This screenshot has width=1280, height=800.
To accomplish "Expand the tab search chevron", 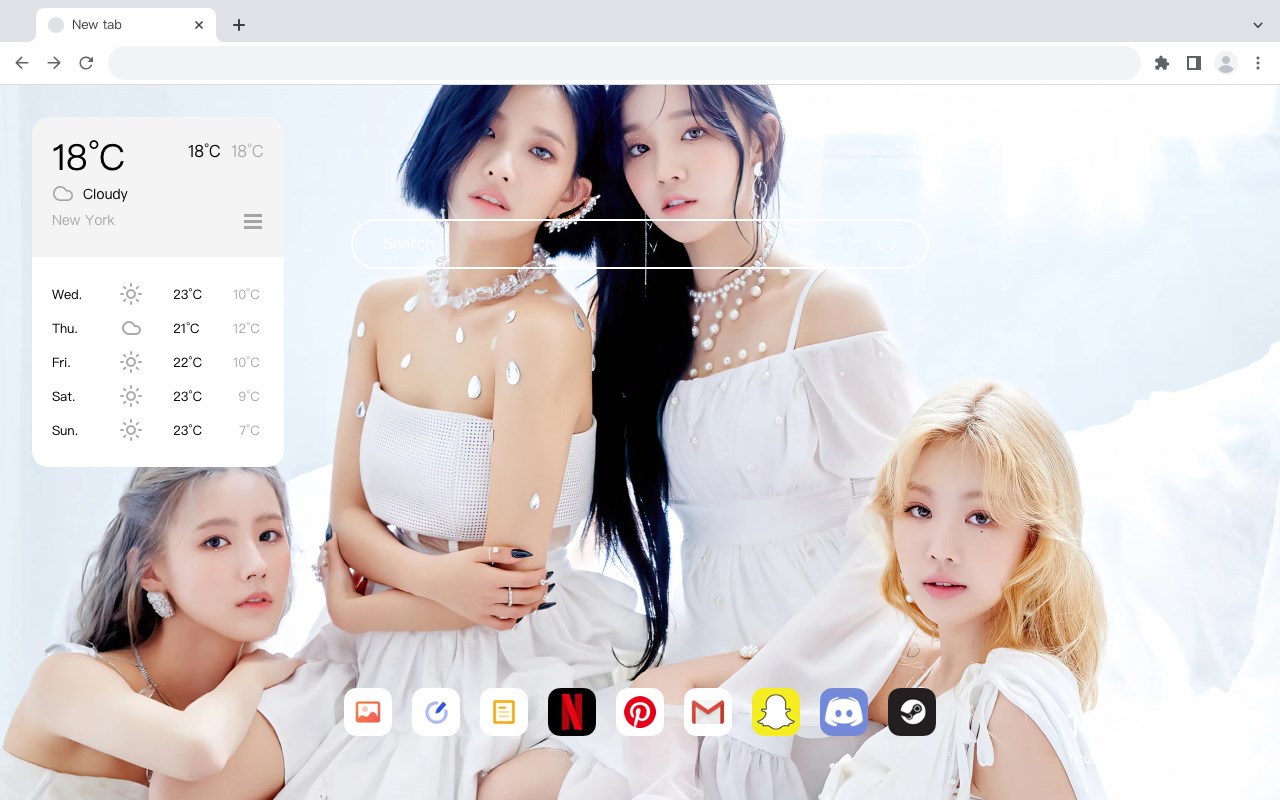I will [x=1258, y=25].
